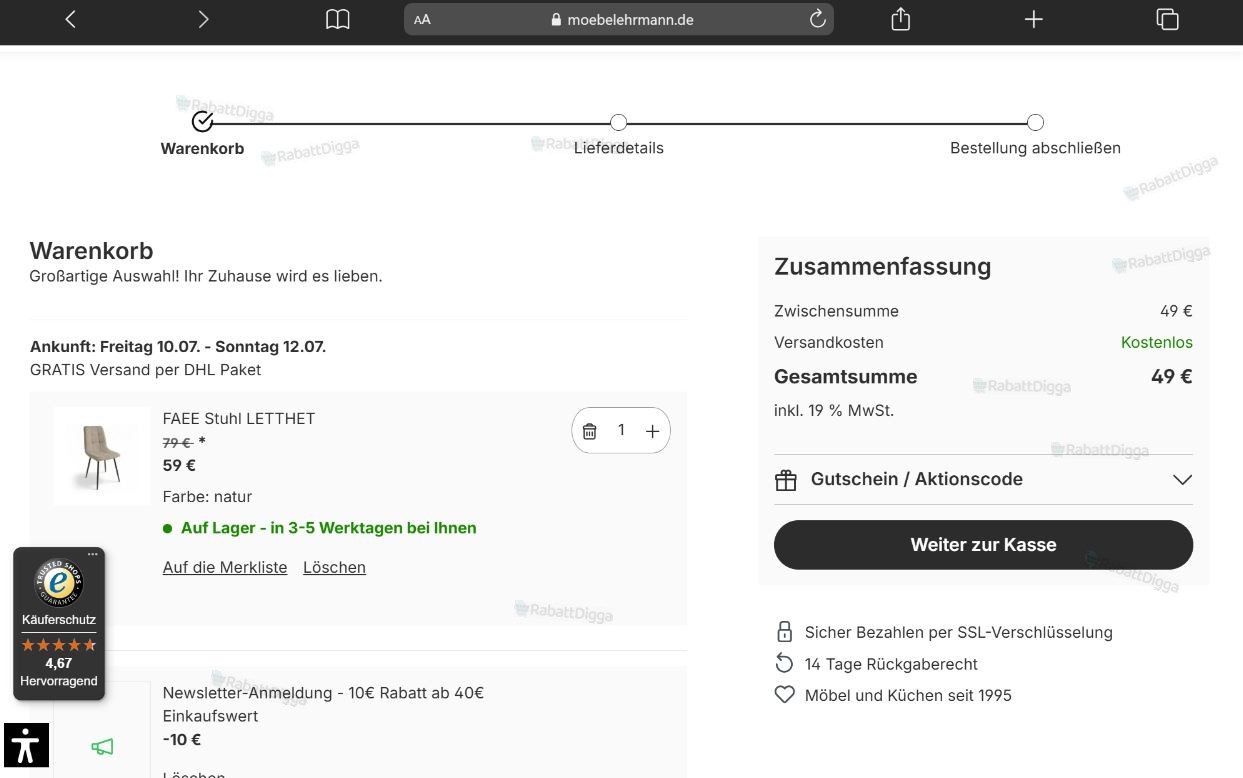The width and height of the screenshot is (1243, 778).
Task: Click the Gesamtsumme 49 € amount
Action: point(1171,377)
